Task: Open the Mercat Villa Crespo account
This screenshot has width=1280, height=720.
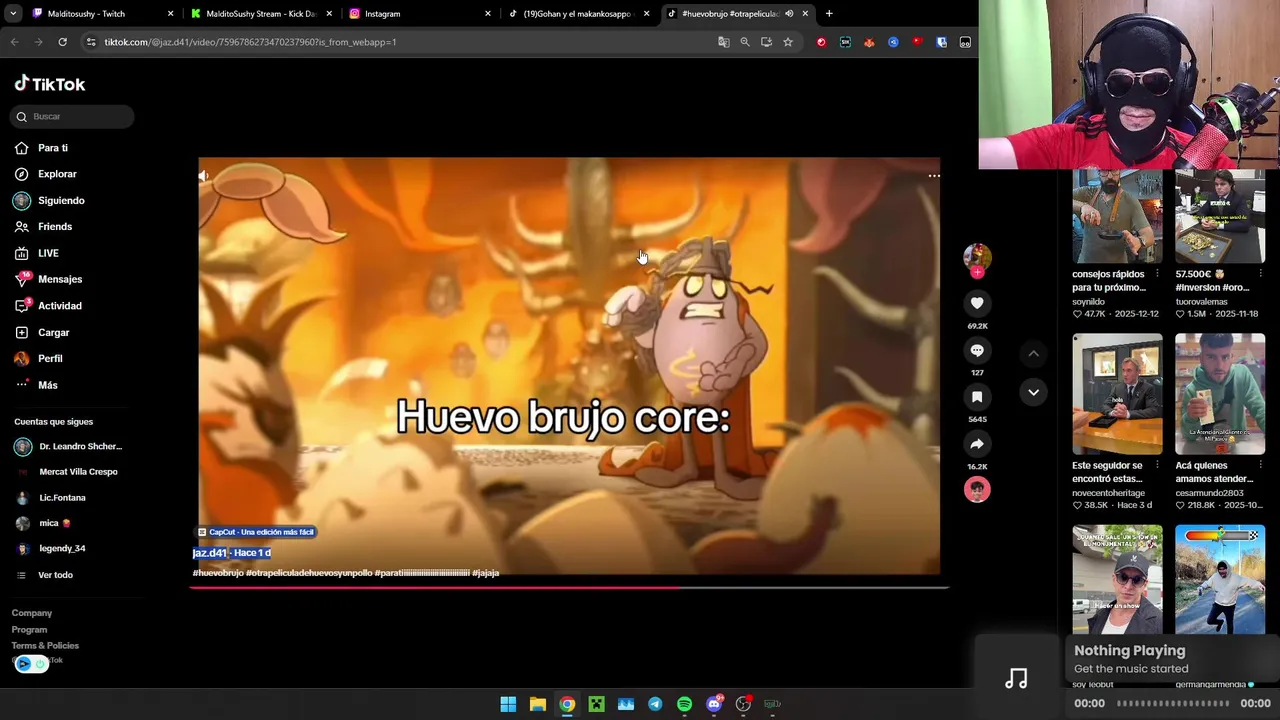Action: coord(66,472)
